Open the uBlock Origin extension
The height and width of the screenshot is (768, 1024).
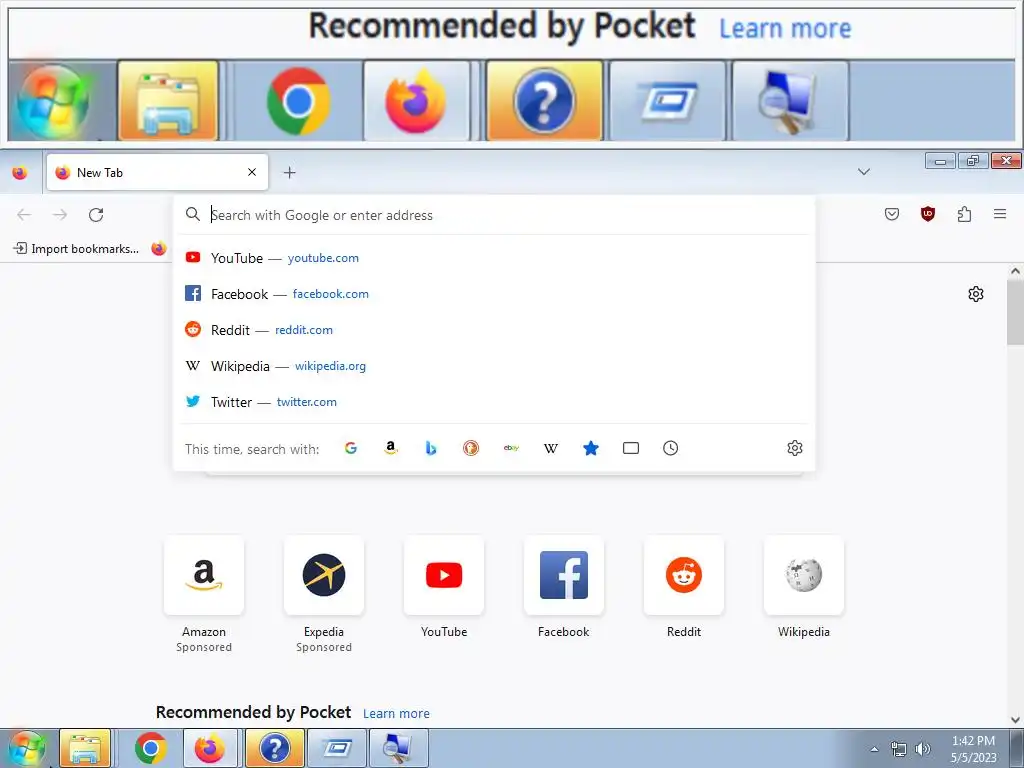click(x=927, y=214)
